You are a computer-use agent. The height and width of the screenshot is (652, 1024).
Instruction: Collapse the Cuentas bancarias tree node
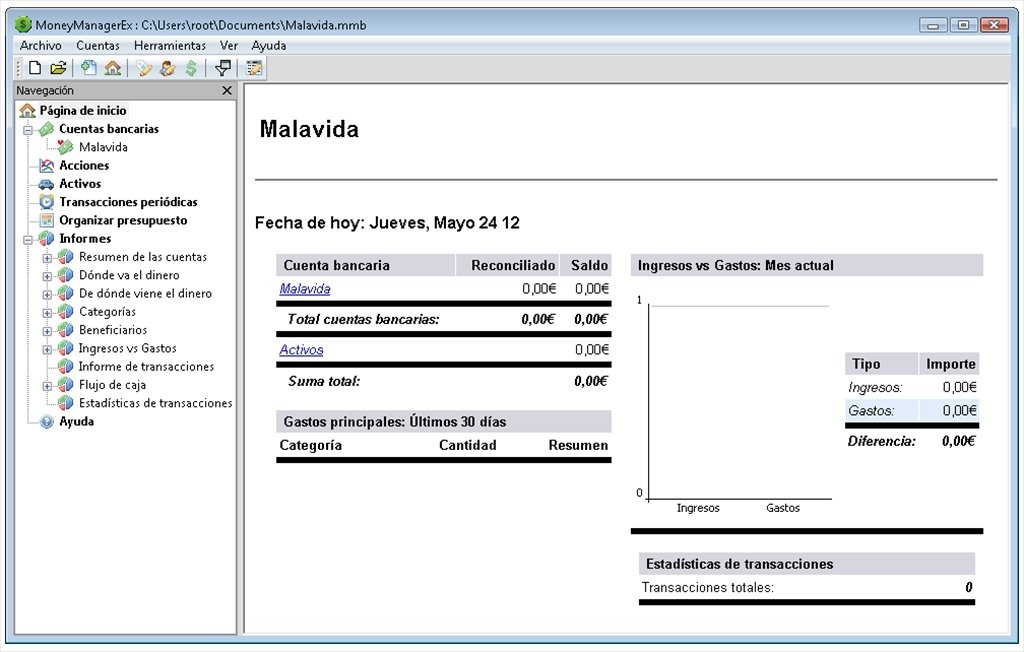tap(28, 129)
